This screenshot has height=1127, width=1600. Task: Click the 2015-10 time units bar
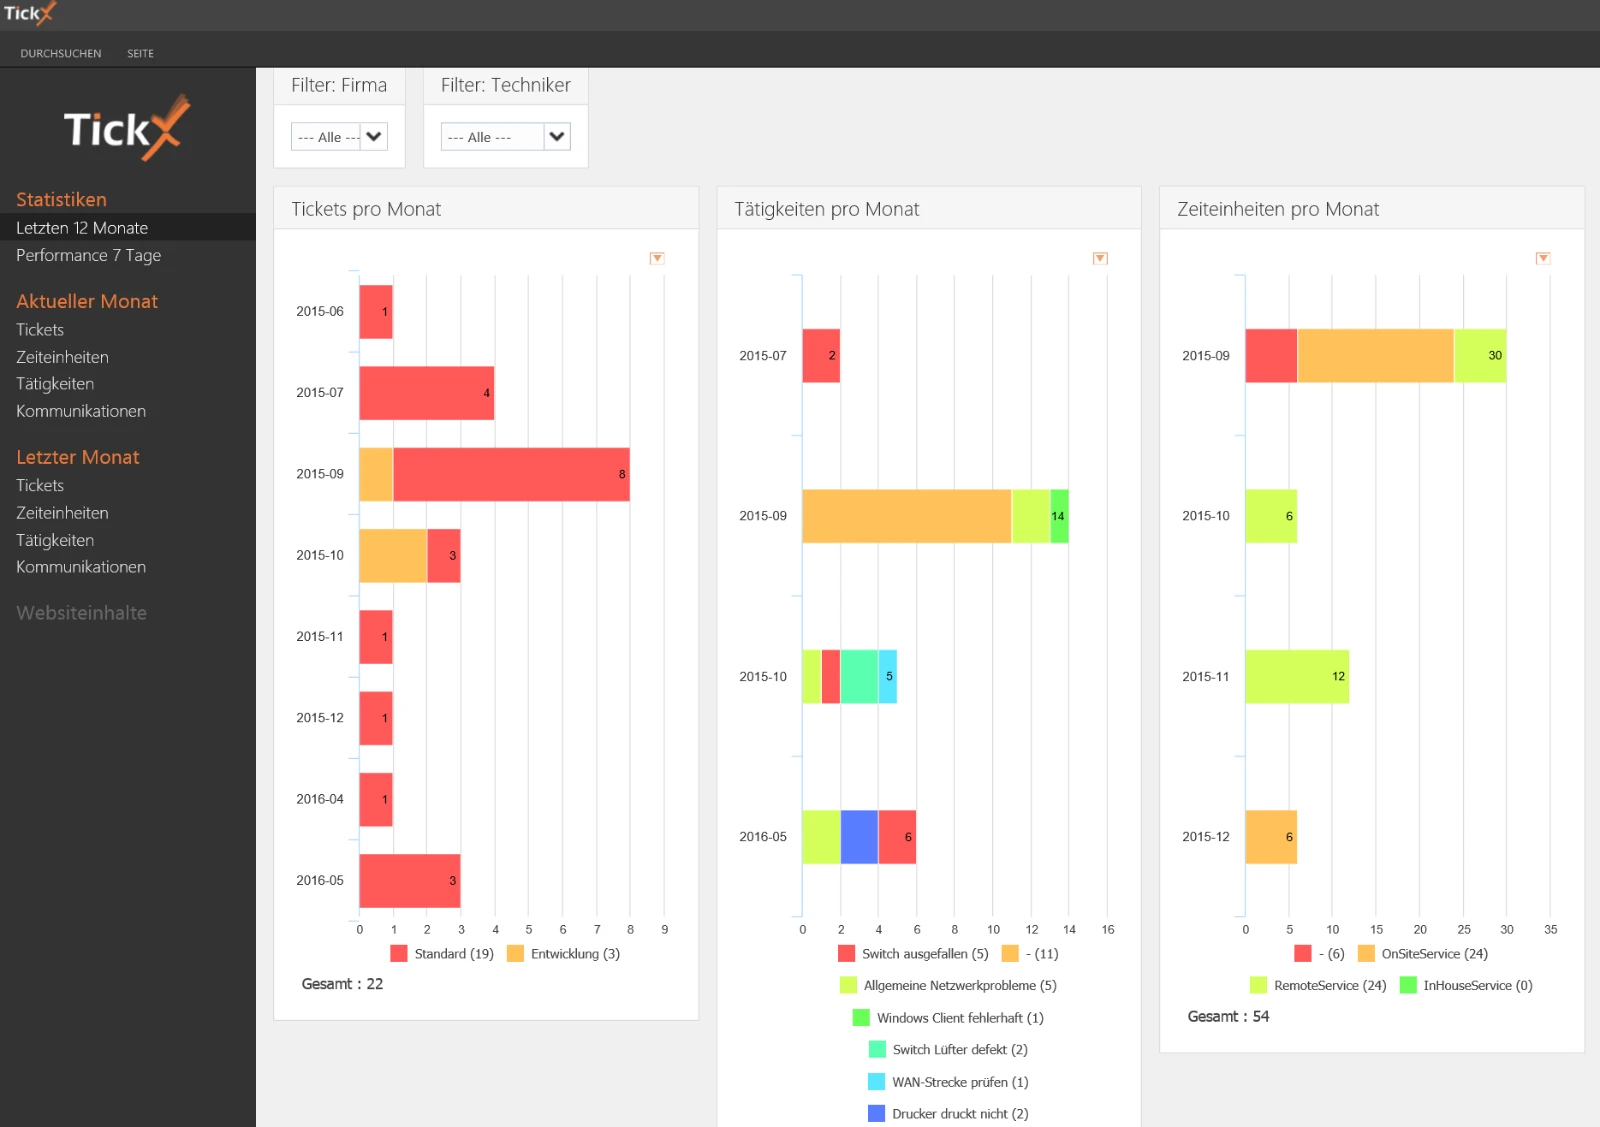click(1271, 516)
